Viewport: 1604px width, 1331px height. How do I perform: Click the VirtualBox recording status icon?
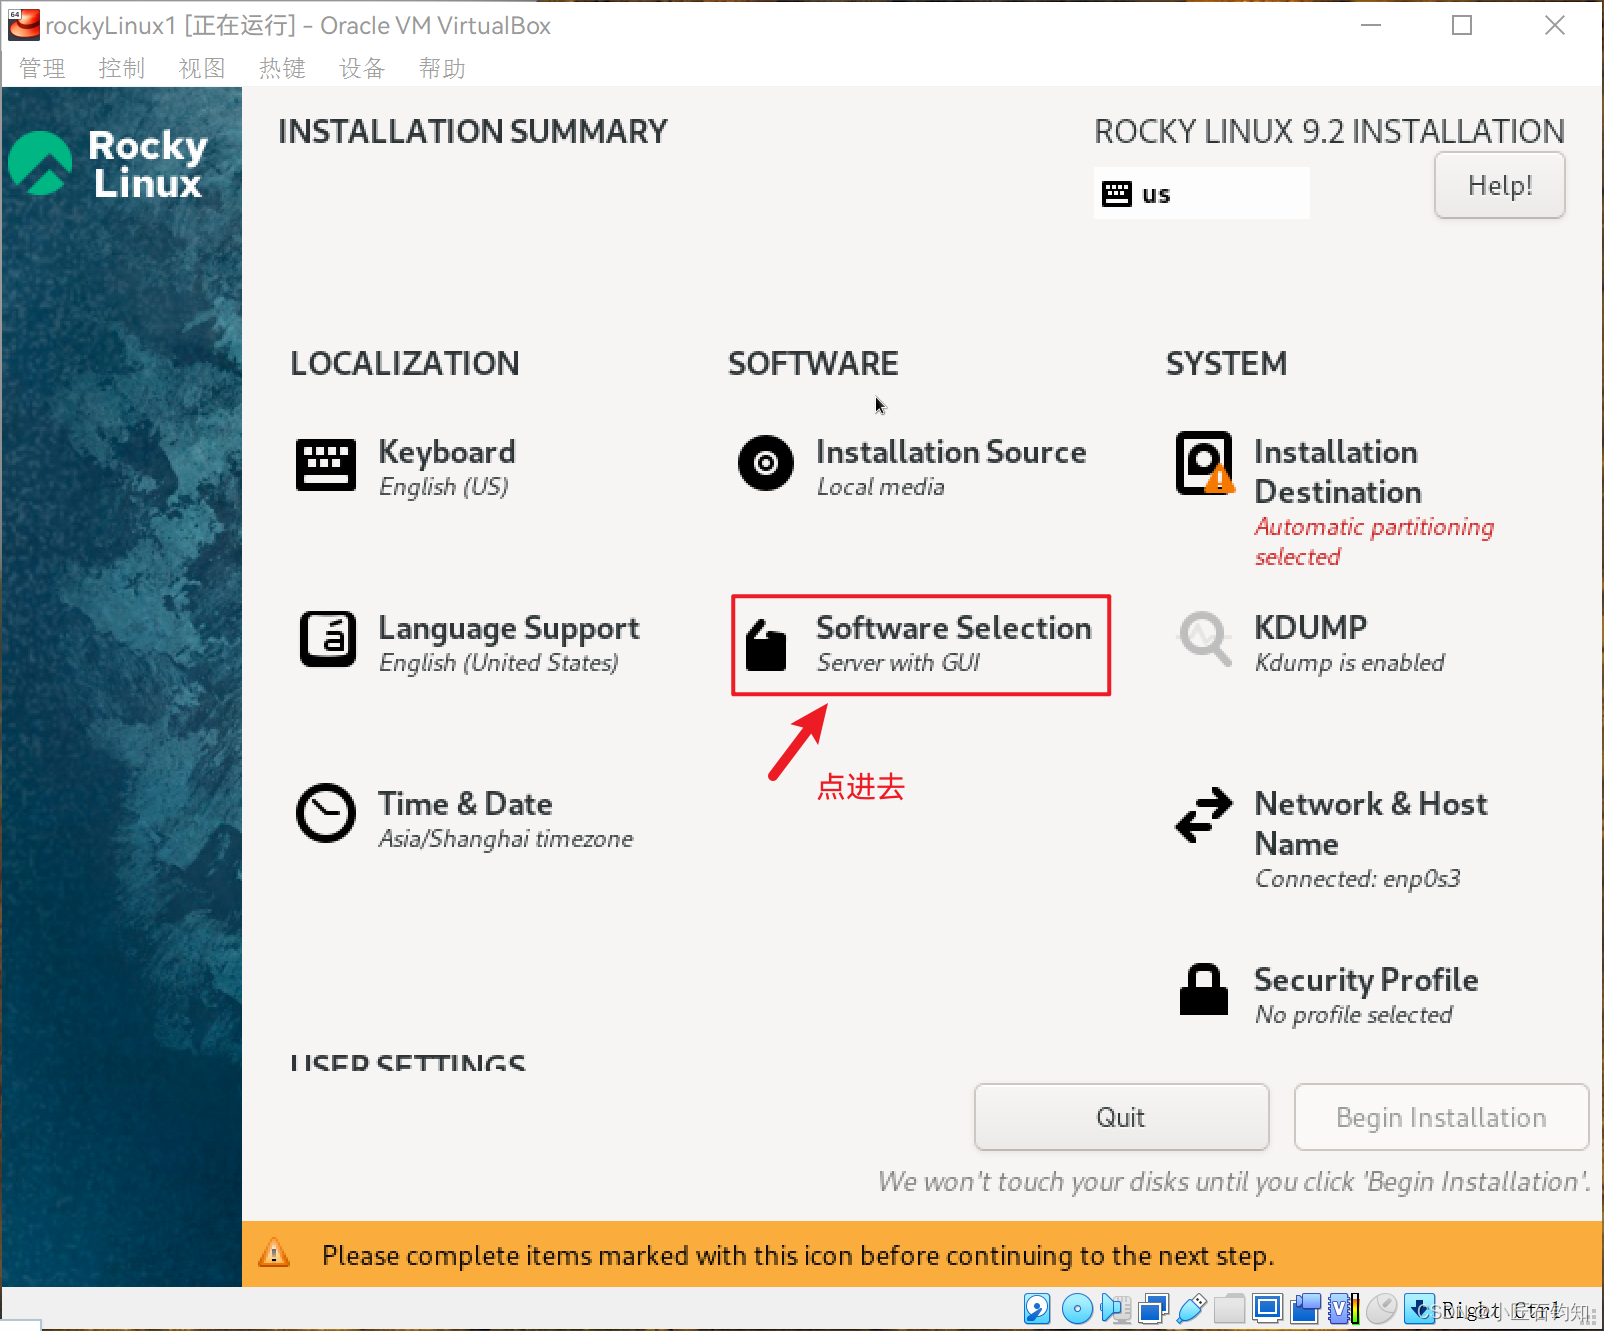pos(1305,1308)
